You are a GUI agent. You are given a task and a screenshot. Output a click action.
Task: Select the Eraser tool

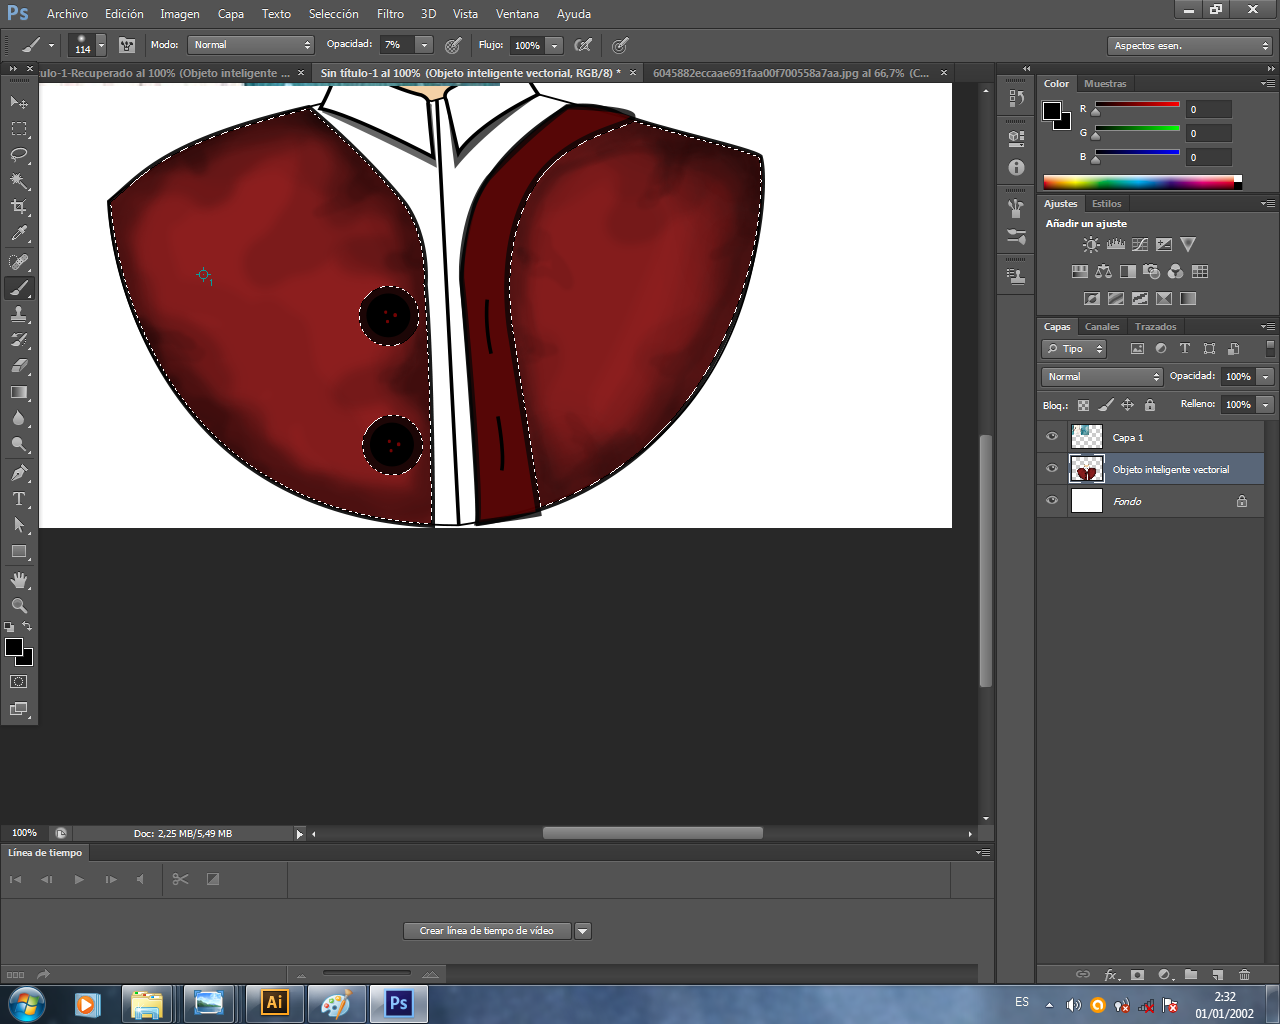click(19, 366)
